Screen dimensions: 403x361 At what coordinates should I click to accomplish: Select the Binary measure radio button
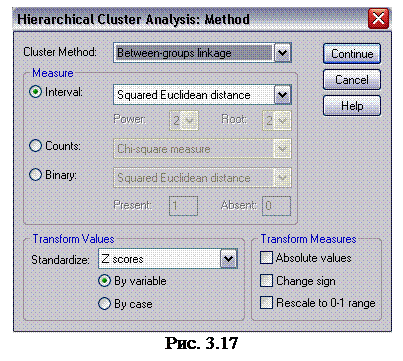[x=35, y=175]
